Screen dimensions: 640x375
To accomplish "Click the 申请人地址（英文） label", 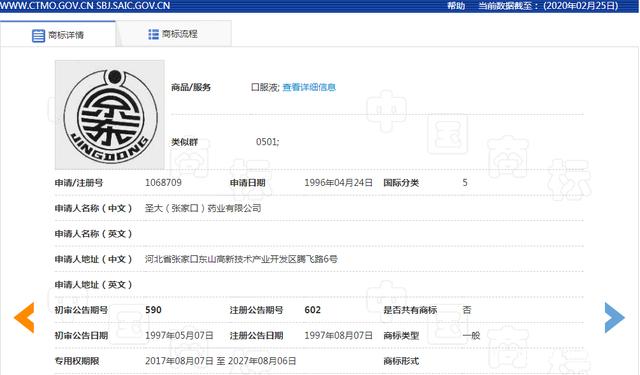I will pyautogui.click(x=93, y=284).
